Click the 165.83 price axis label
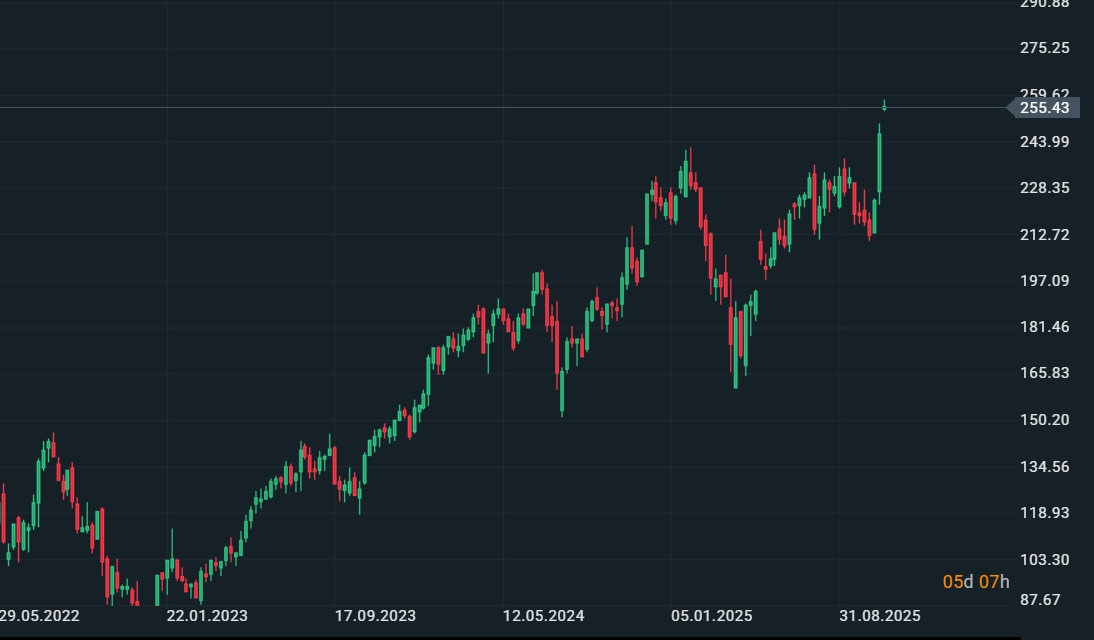 tap(1044, 373)
